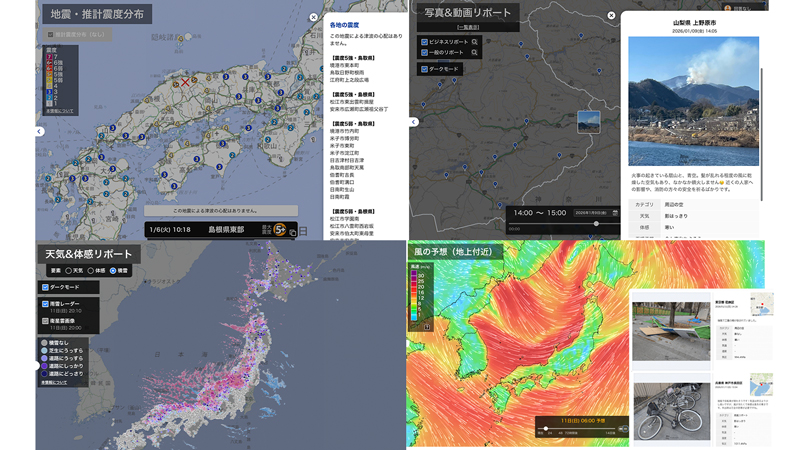Open the 一覧表示 list view link
The height and width of the screenshot is (450, 800).
pos(467,27)
